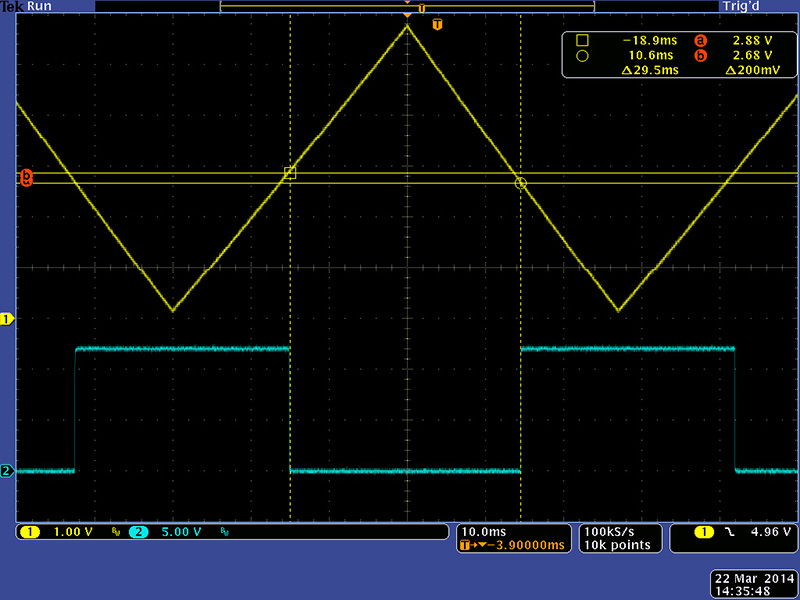Click the round cursor b on waveform

click(x=520, y=183)
